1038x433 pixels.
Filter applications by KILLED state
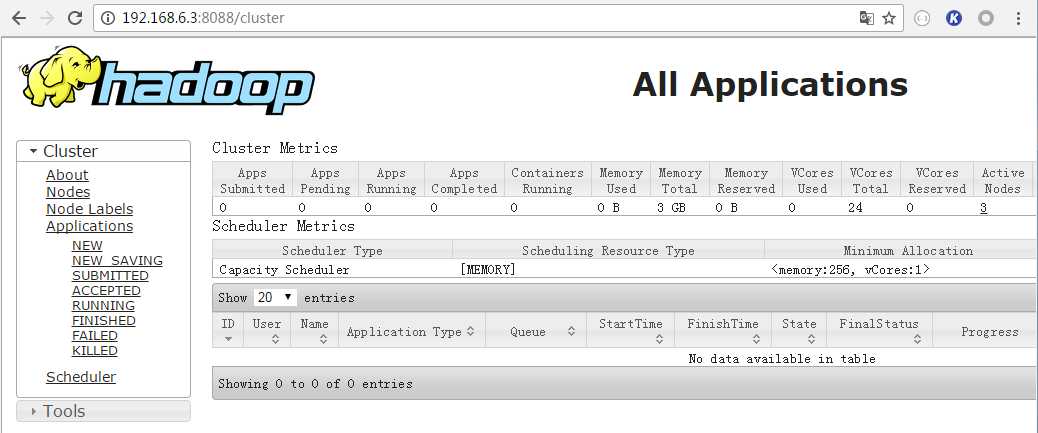[x=95, y=351]
